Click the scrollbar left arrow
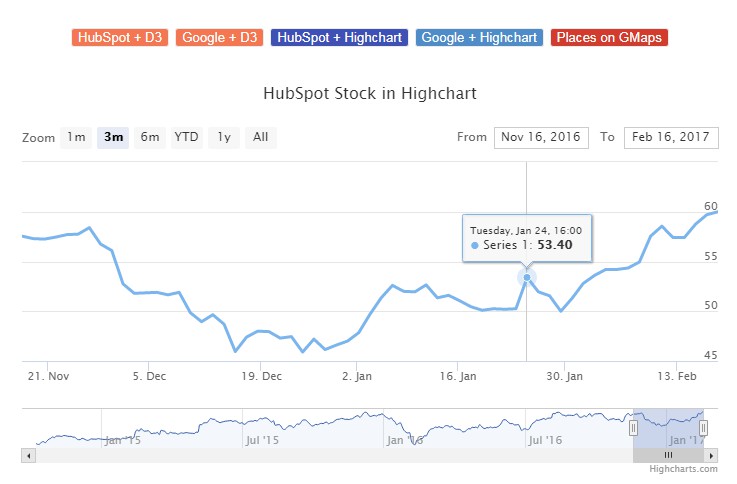Screen dimensions: 737x484 (29, 454)
